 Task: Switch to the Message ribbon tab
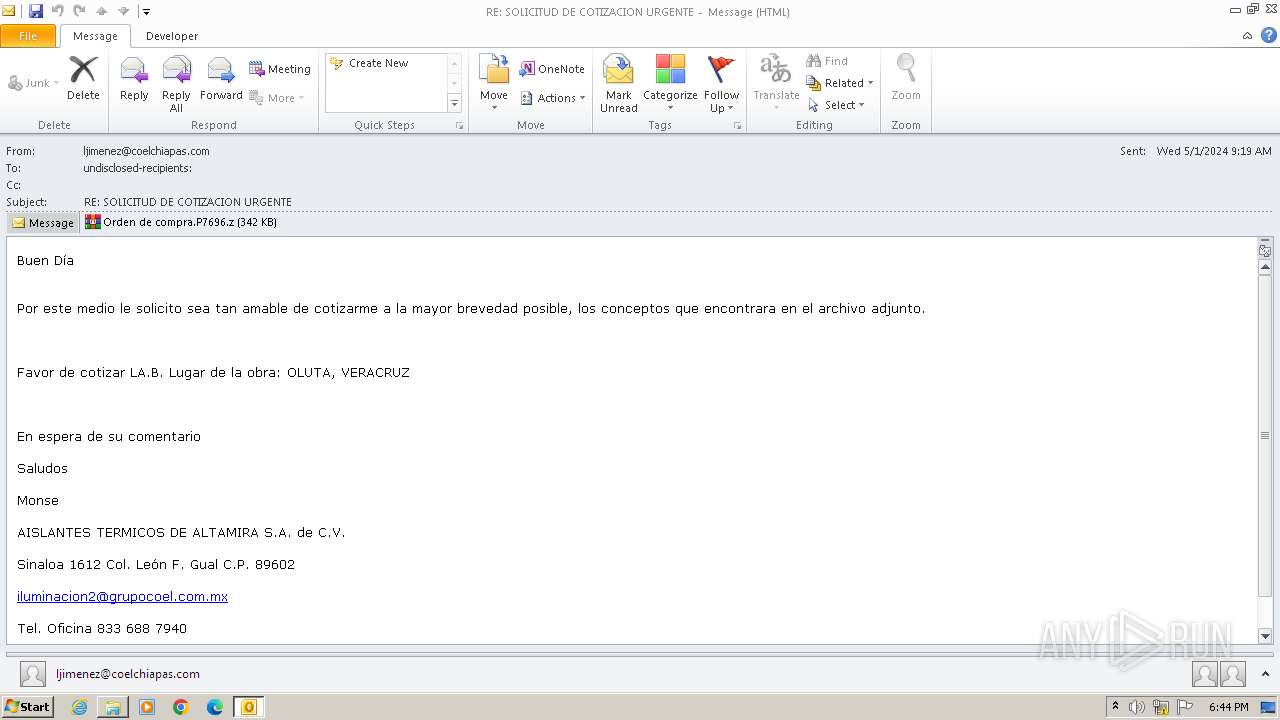[x=95, y=36]
